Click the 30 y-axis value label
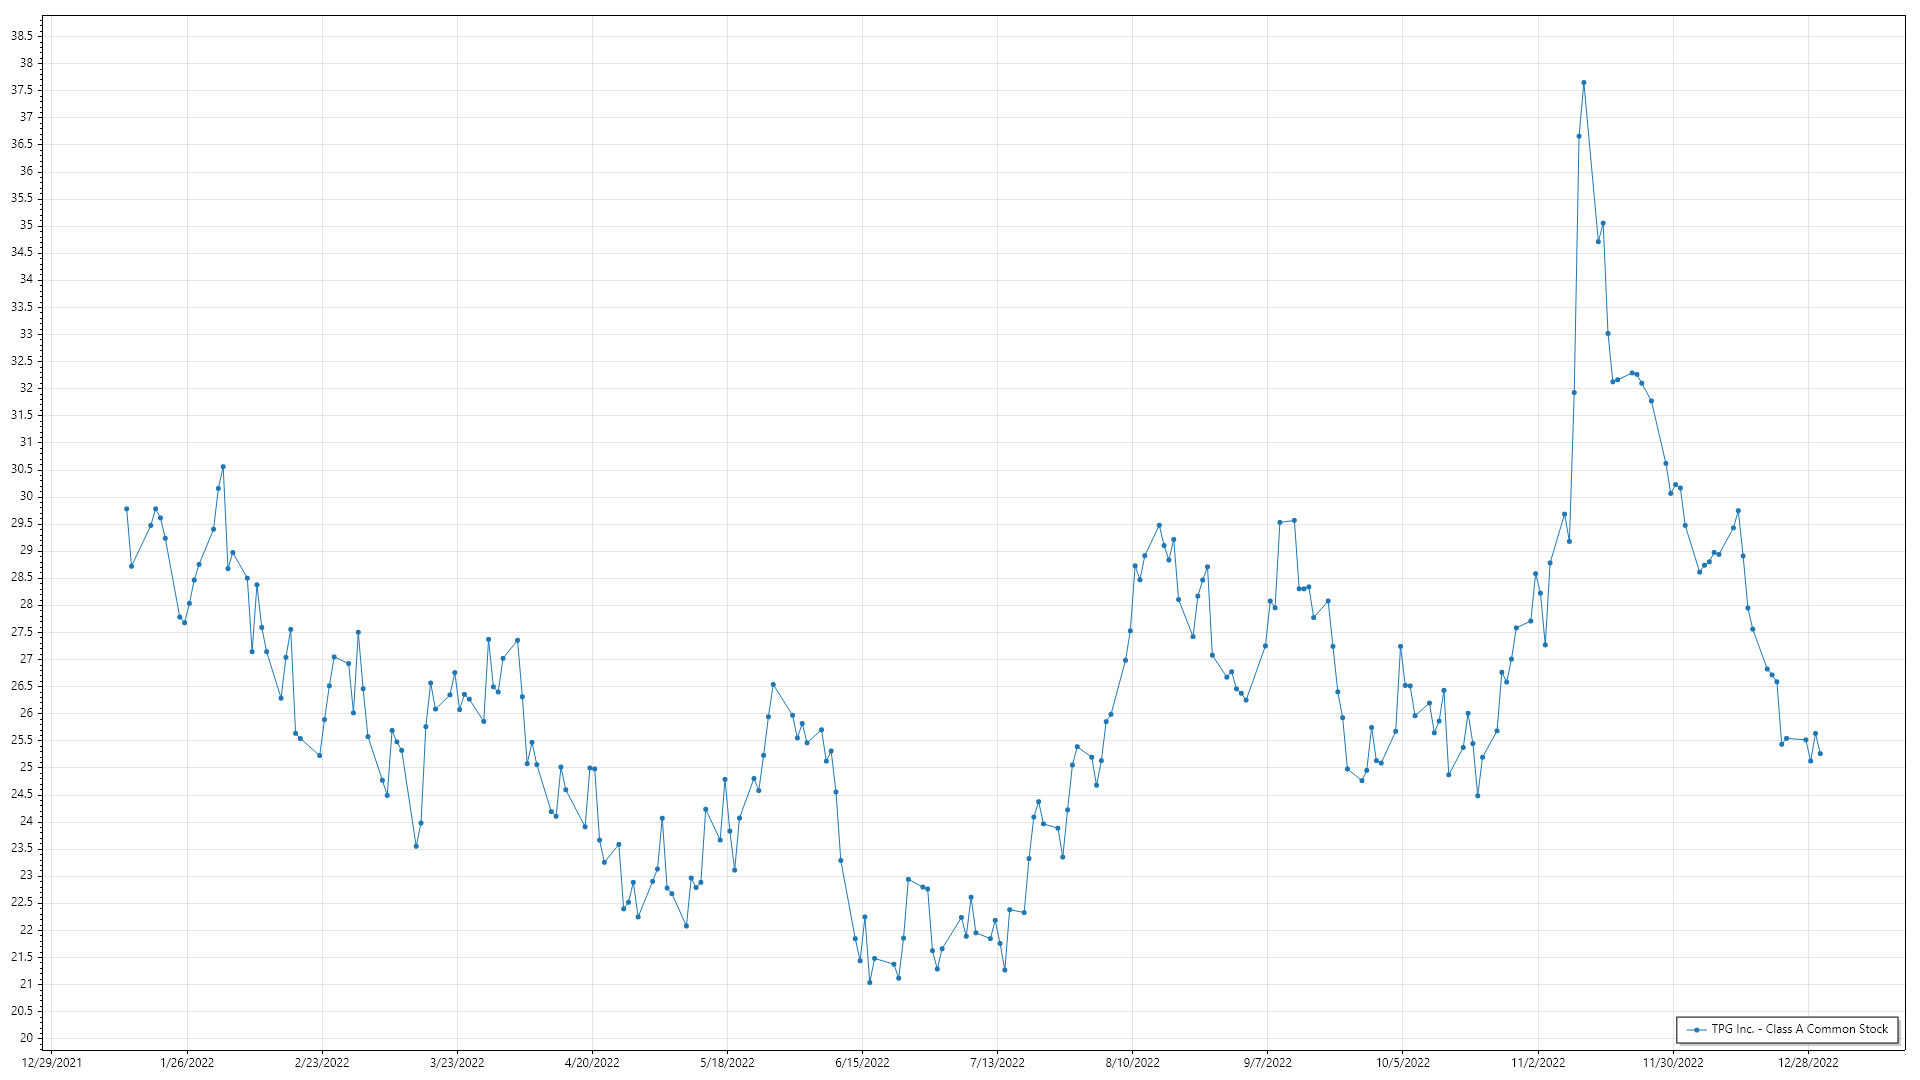The width and height of the screenshot is (1920, 1080). (26, 496)
